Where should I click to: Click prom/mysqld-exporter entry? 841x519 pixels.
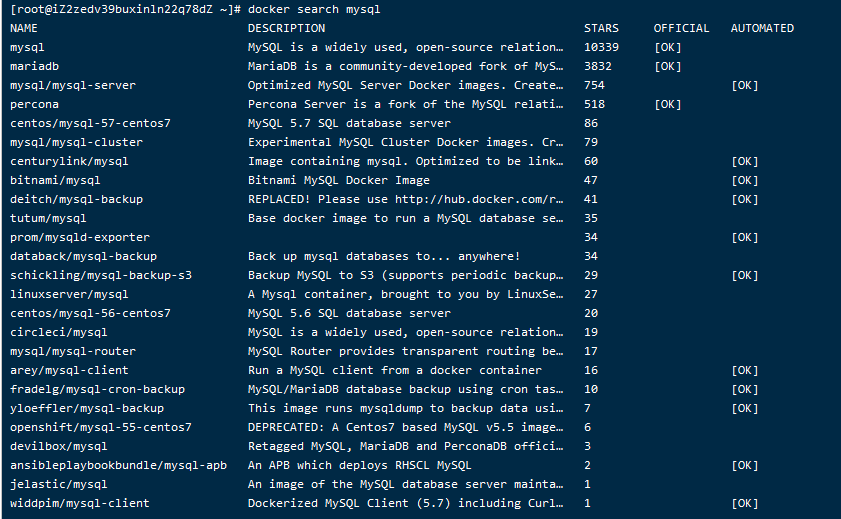coord(80,237)
